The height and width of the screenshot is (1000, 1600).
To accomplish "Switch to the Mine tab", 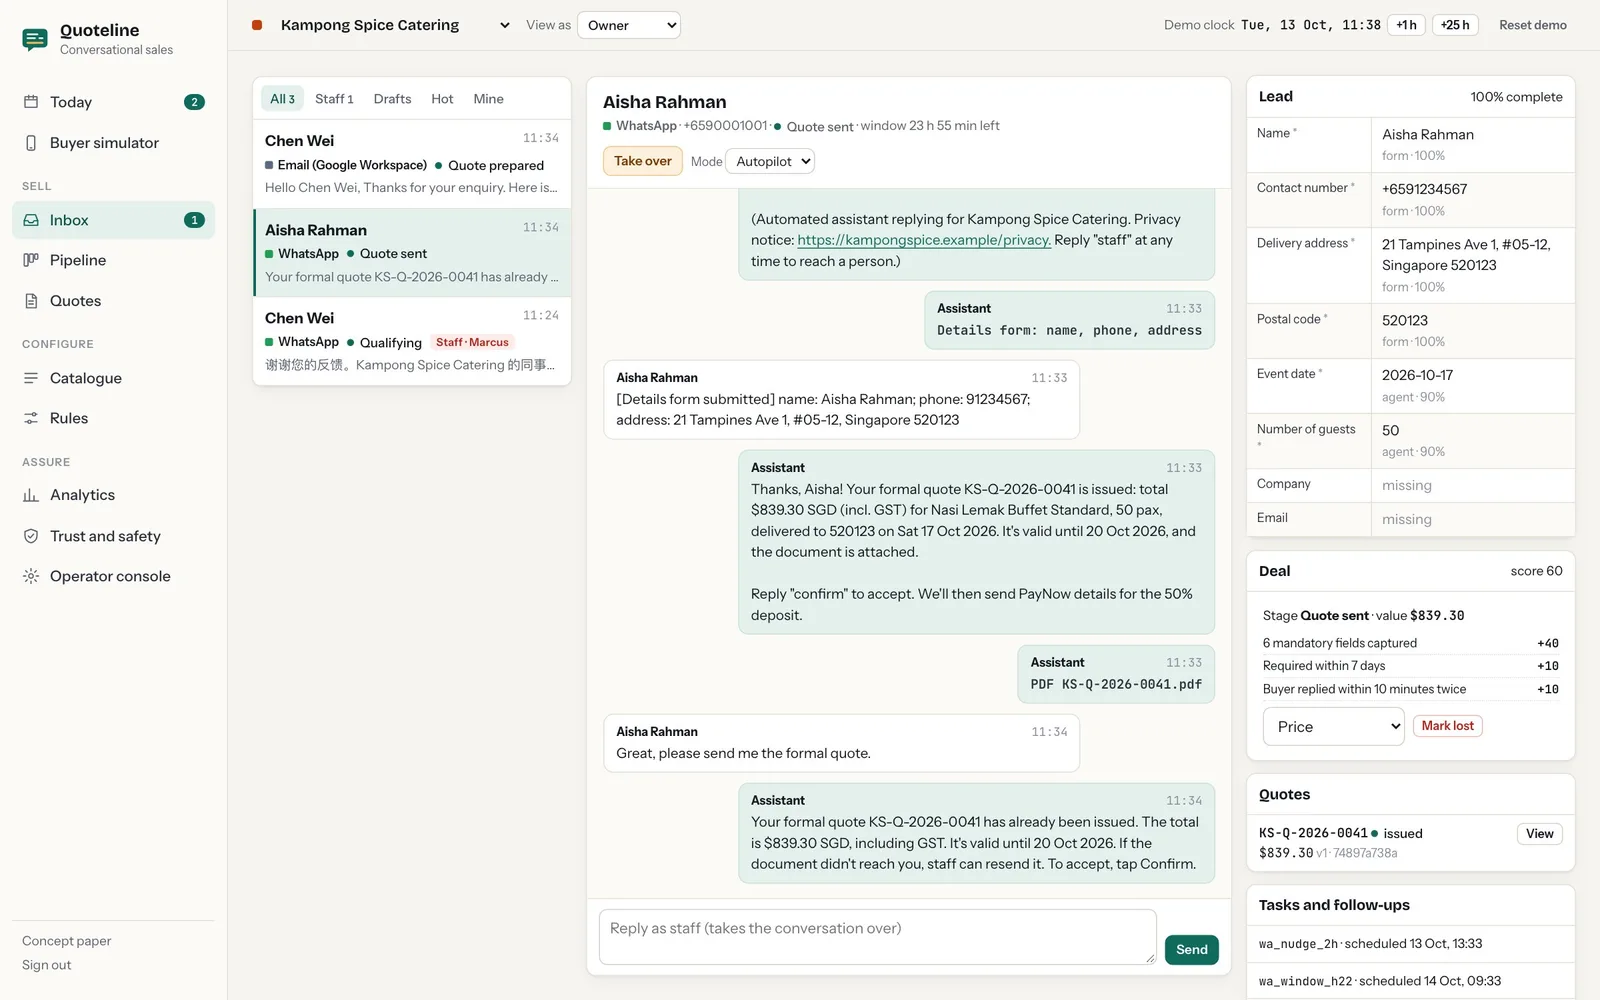I will tap(488, 99).
